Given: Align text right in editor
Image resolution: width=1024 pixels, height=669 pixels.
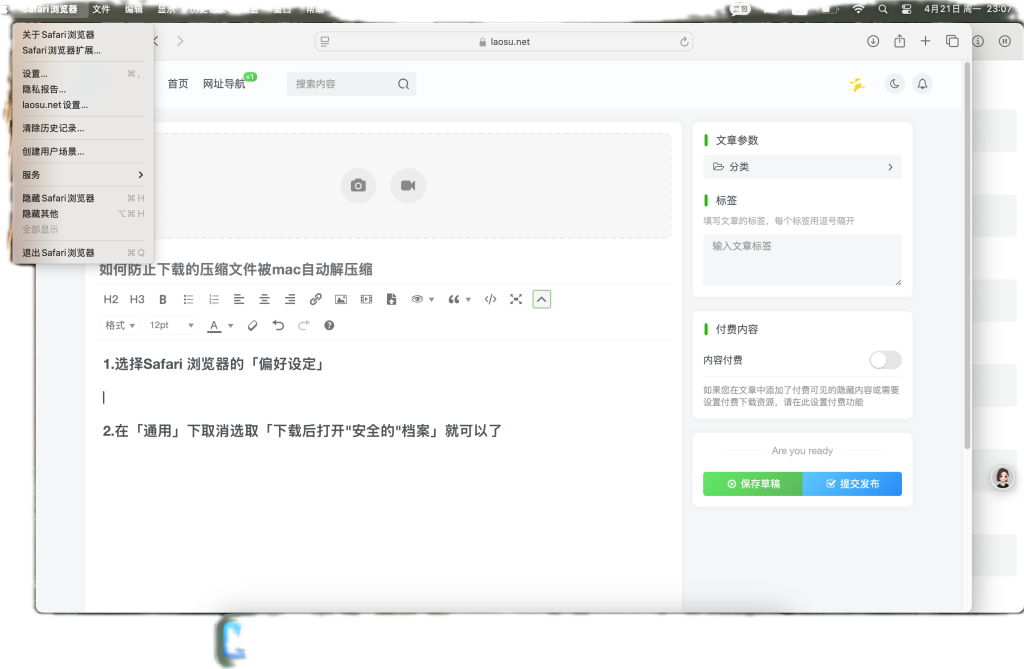Looking at the screenshot, I should (x=290, y=299).
